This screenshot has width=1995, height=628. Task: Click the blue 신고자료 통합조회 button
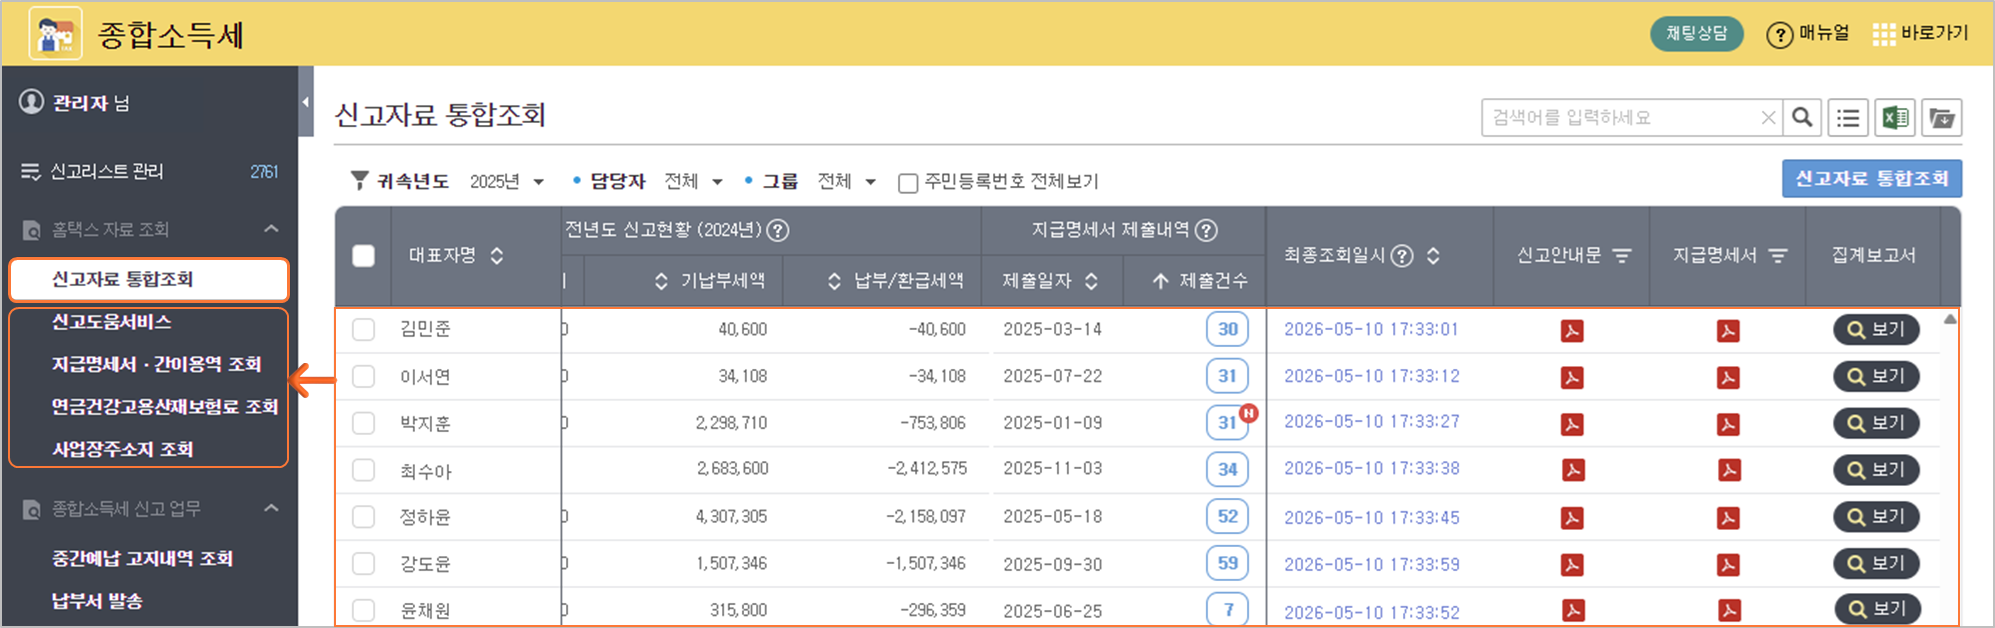pyautogui.click(x=1871, y=179)
